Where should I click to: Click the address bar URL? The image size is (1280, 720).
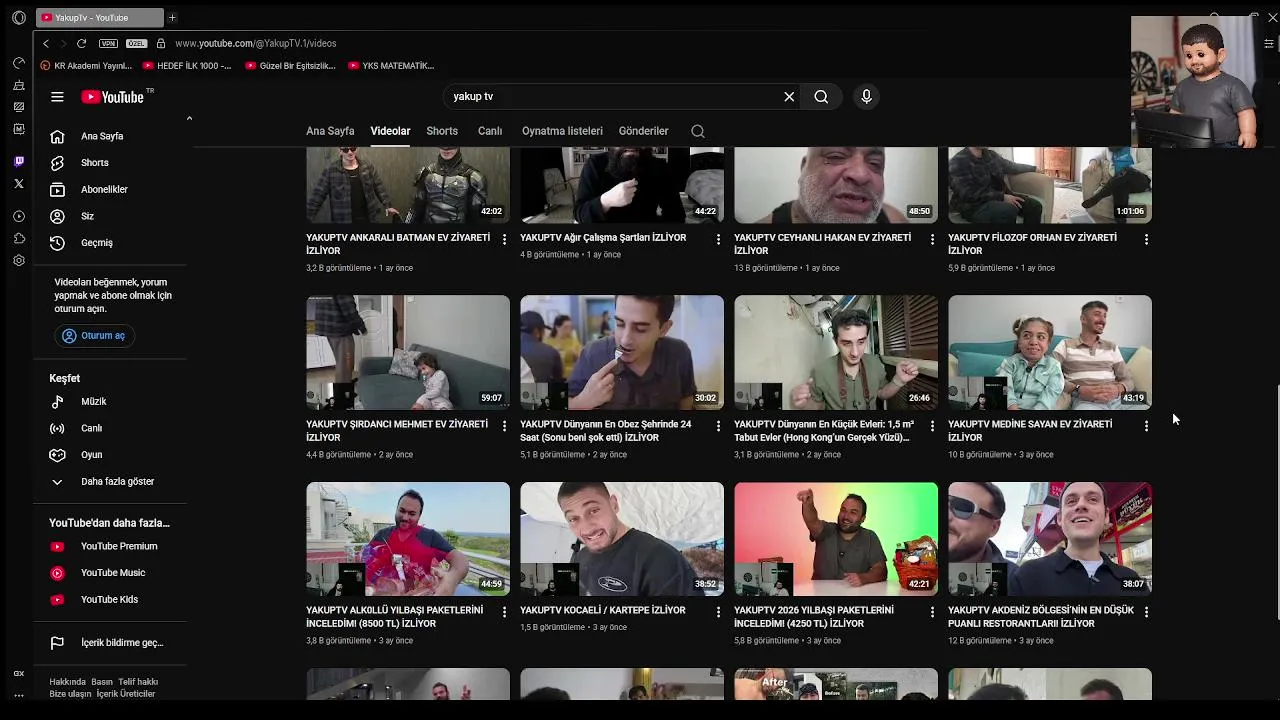pos(255,43)
